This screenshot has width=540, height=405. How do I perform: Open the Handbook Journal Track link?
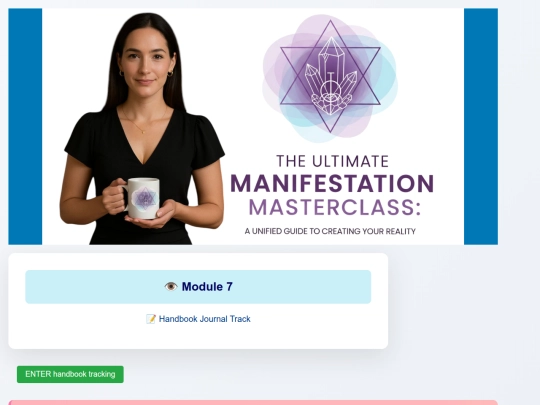coord(205,319)
